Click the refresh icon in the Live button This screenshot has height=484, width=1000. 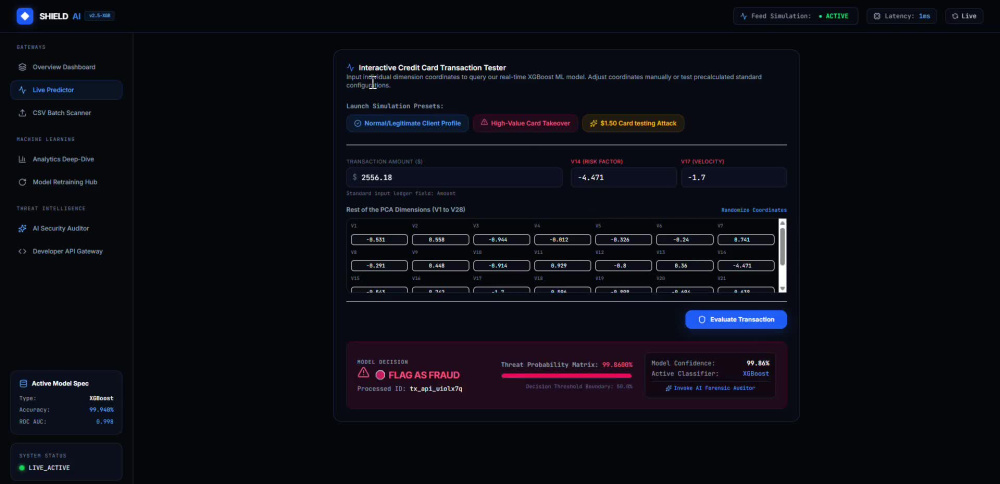pos(955,16)
